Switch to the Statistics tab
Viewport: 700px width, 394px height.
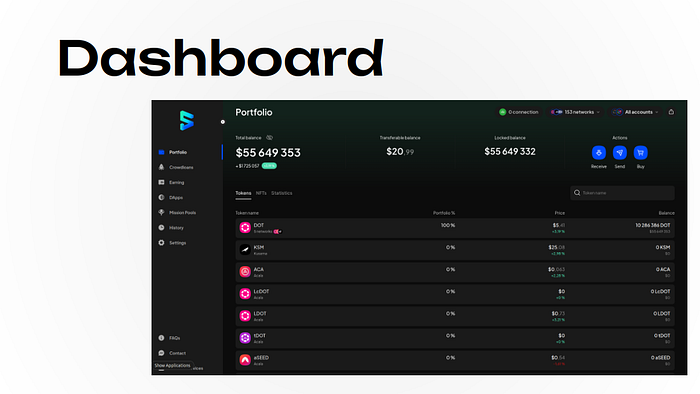click(x=282, y=193)
